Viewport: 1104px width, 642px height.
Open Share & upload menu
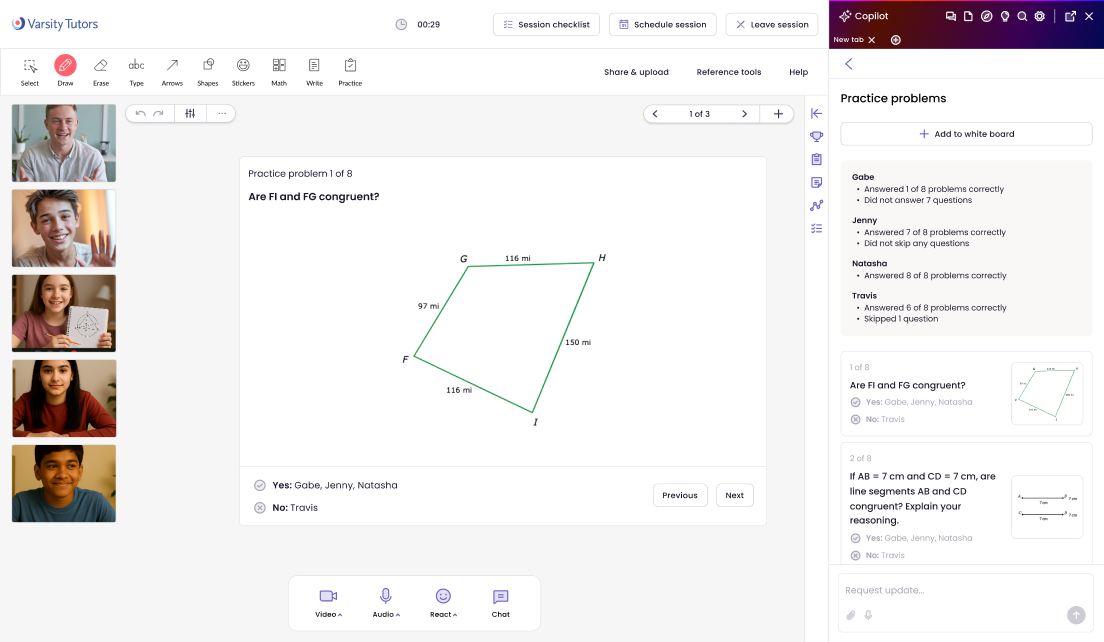click(636, 72)
